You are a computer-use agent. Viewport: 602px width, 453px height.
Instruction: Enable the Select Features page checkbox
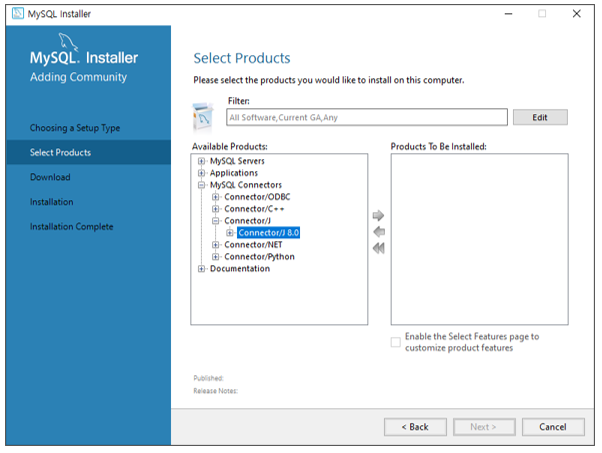[x=395, y=342]
